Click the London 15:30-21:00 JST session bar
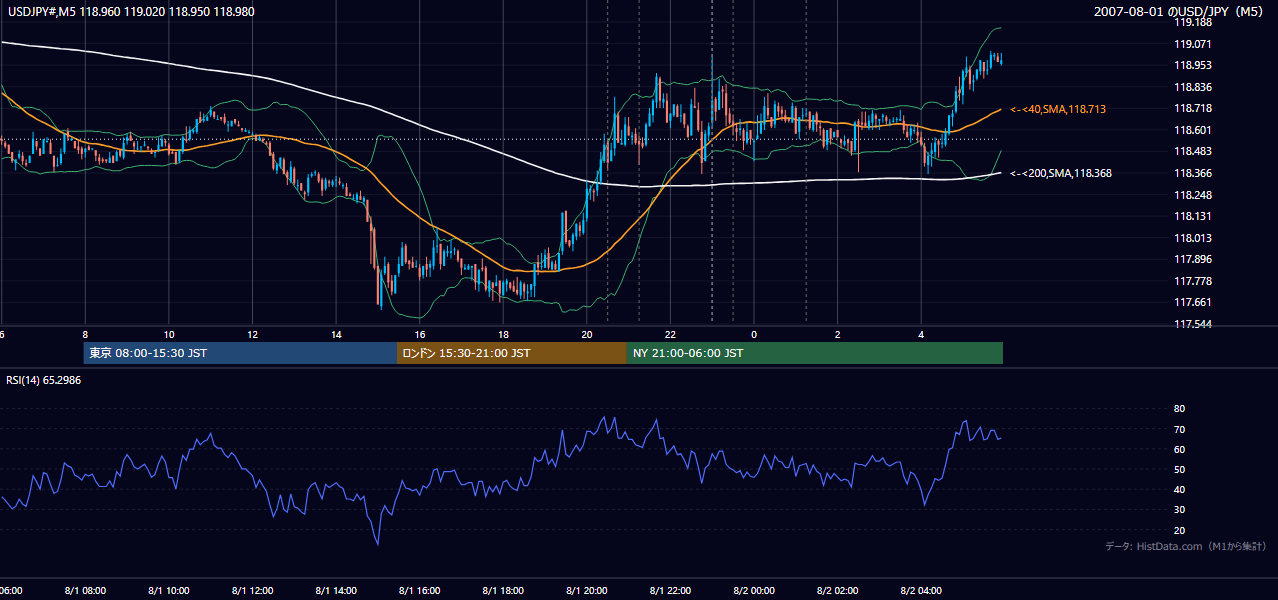The width and height of the screenshot is (1278, 600). (x=512, y=353)
